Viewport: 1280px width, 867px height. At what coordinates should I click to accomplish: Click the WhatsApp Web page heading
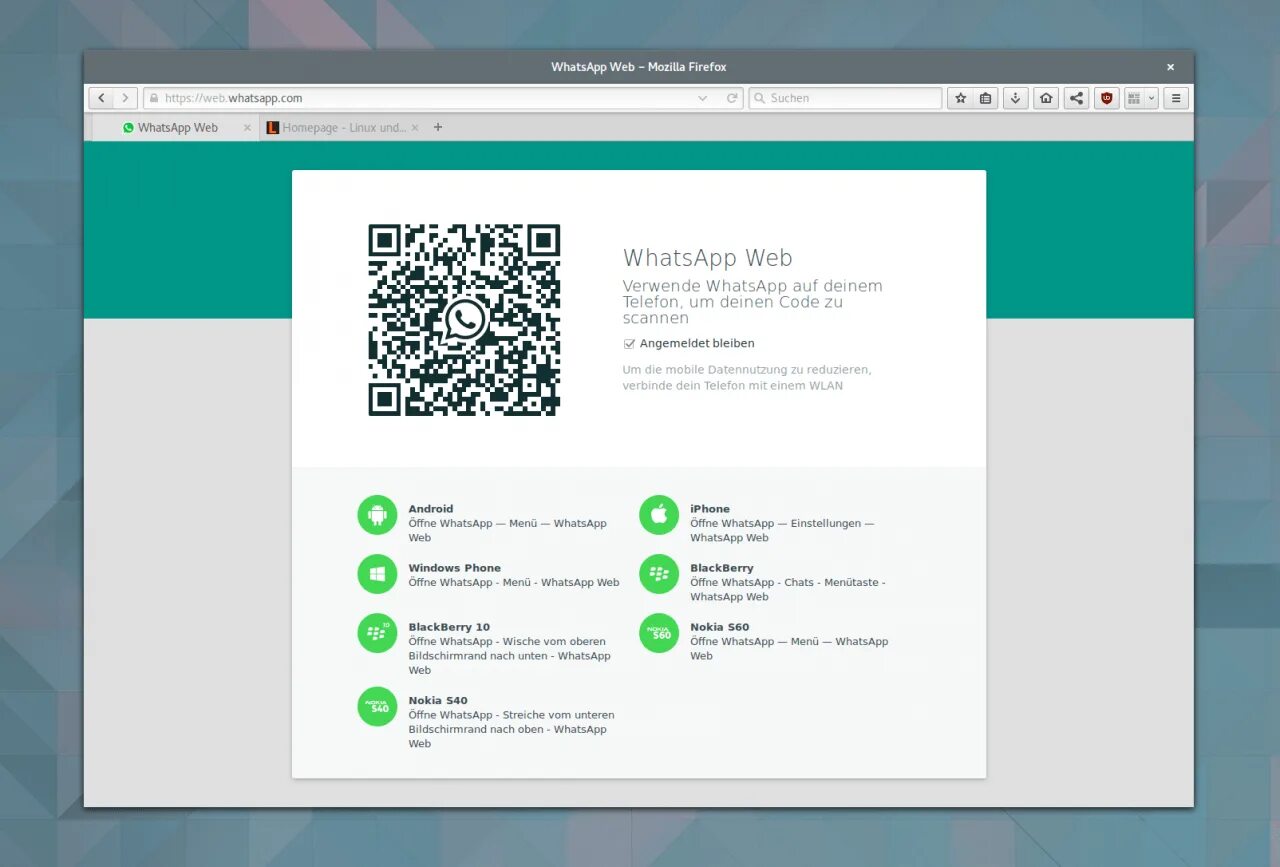(x=708, y=258)
